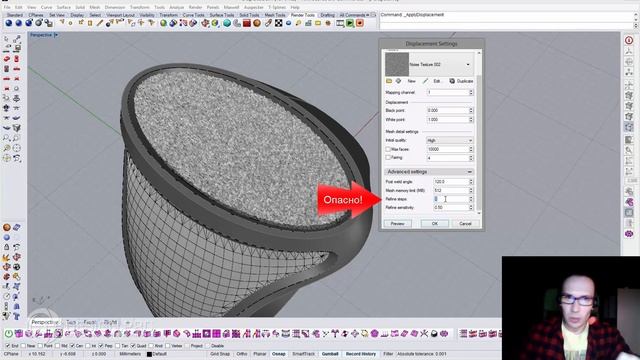
Task: Enable the Fairing checkbox
Action: pyautogui.click(x=388, y=158)
